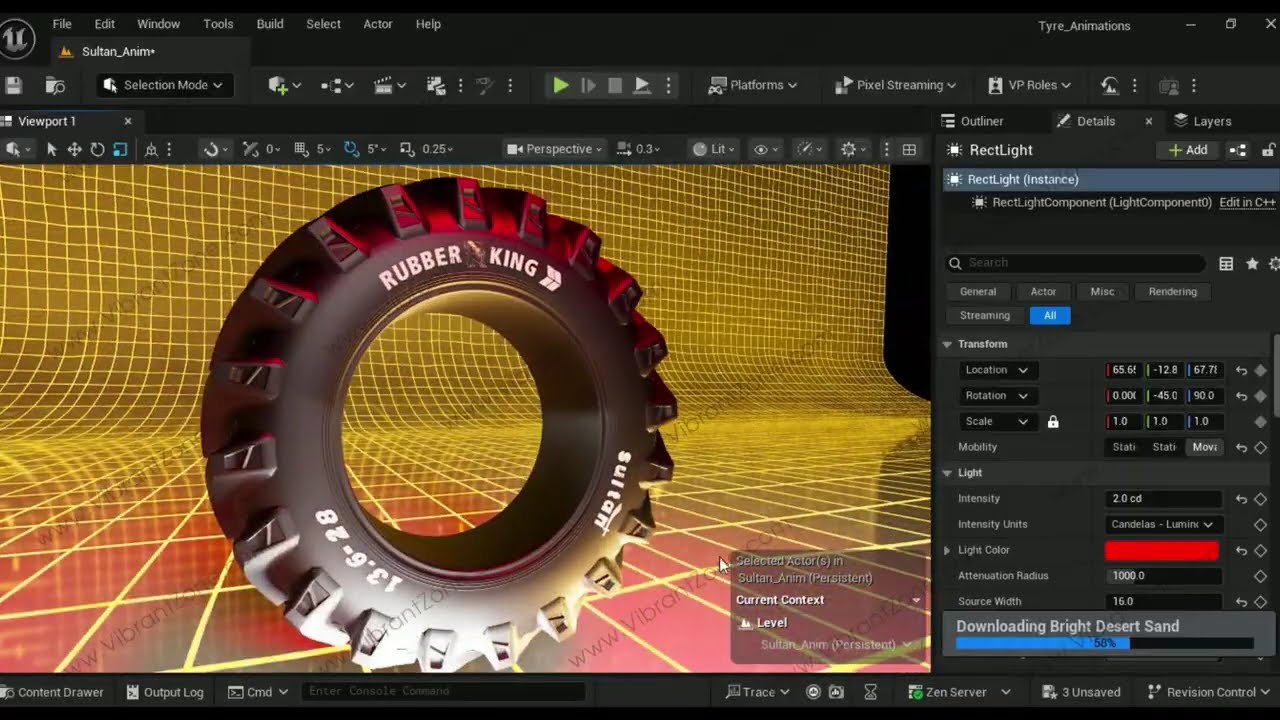Click the viewport layout grid icon

[909, 149]
